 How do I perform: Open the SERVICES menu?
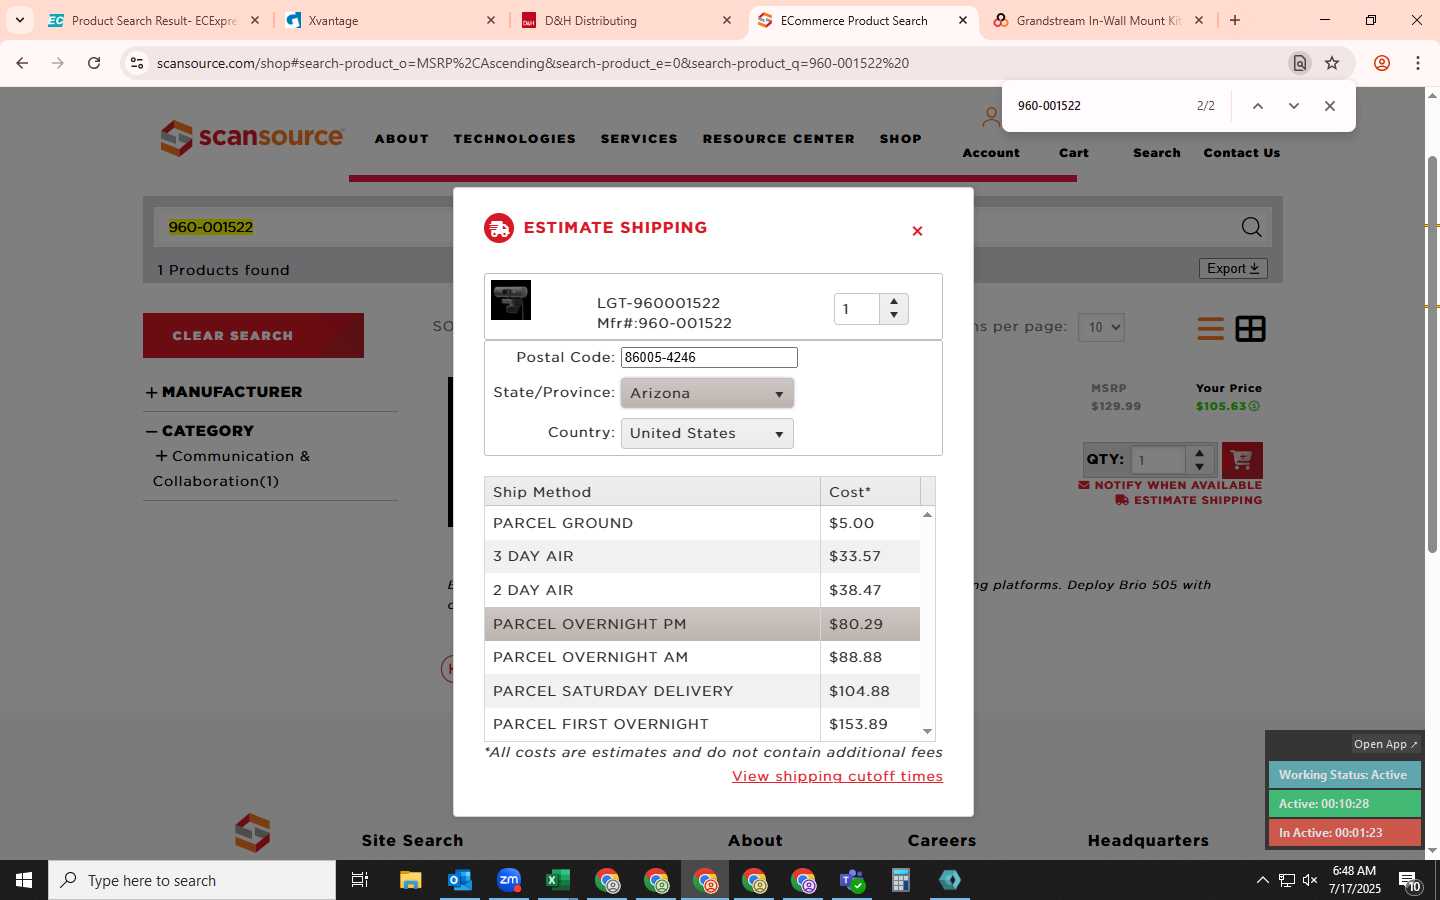pyautogui.click(x=639, y=139)
